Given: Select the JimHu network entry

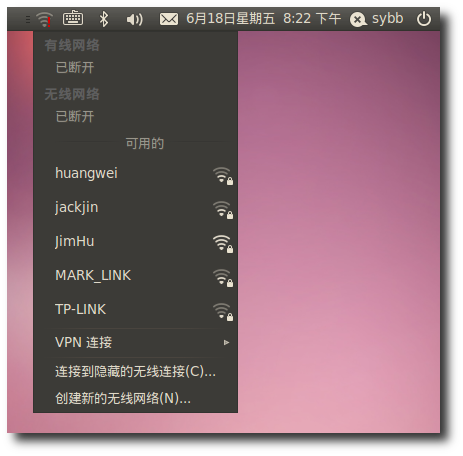Looking at the screenshot, I should click(x=136, y=242).
